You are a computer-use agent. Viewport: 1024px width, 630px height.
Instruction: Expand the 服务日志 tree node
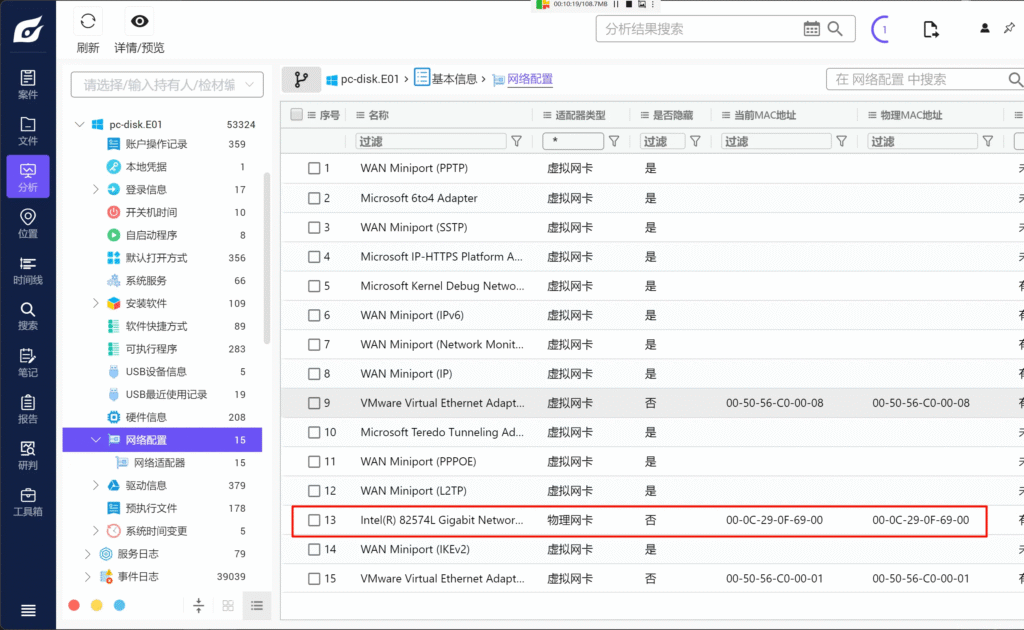tap(88, 554)
